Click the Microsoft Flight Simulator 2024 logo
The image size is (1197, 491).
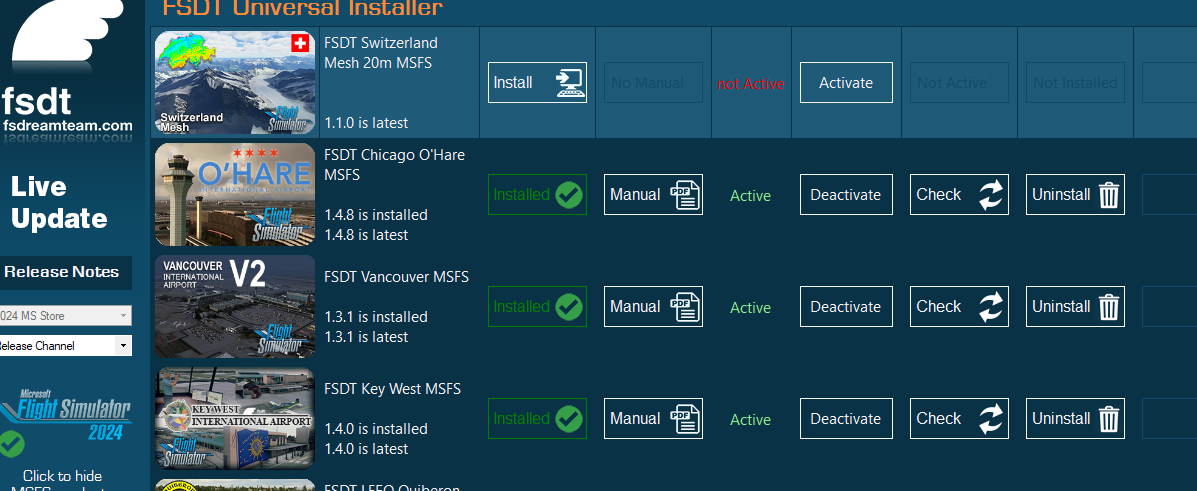[68, 410]
